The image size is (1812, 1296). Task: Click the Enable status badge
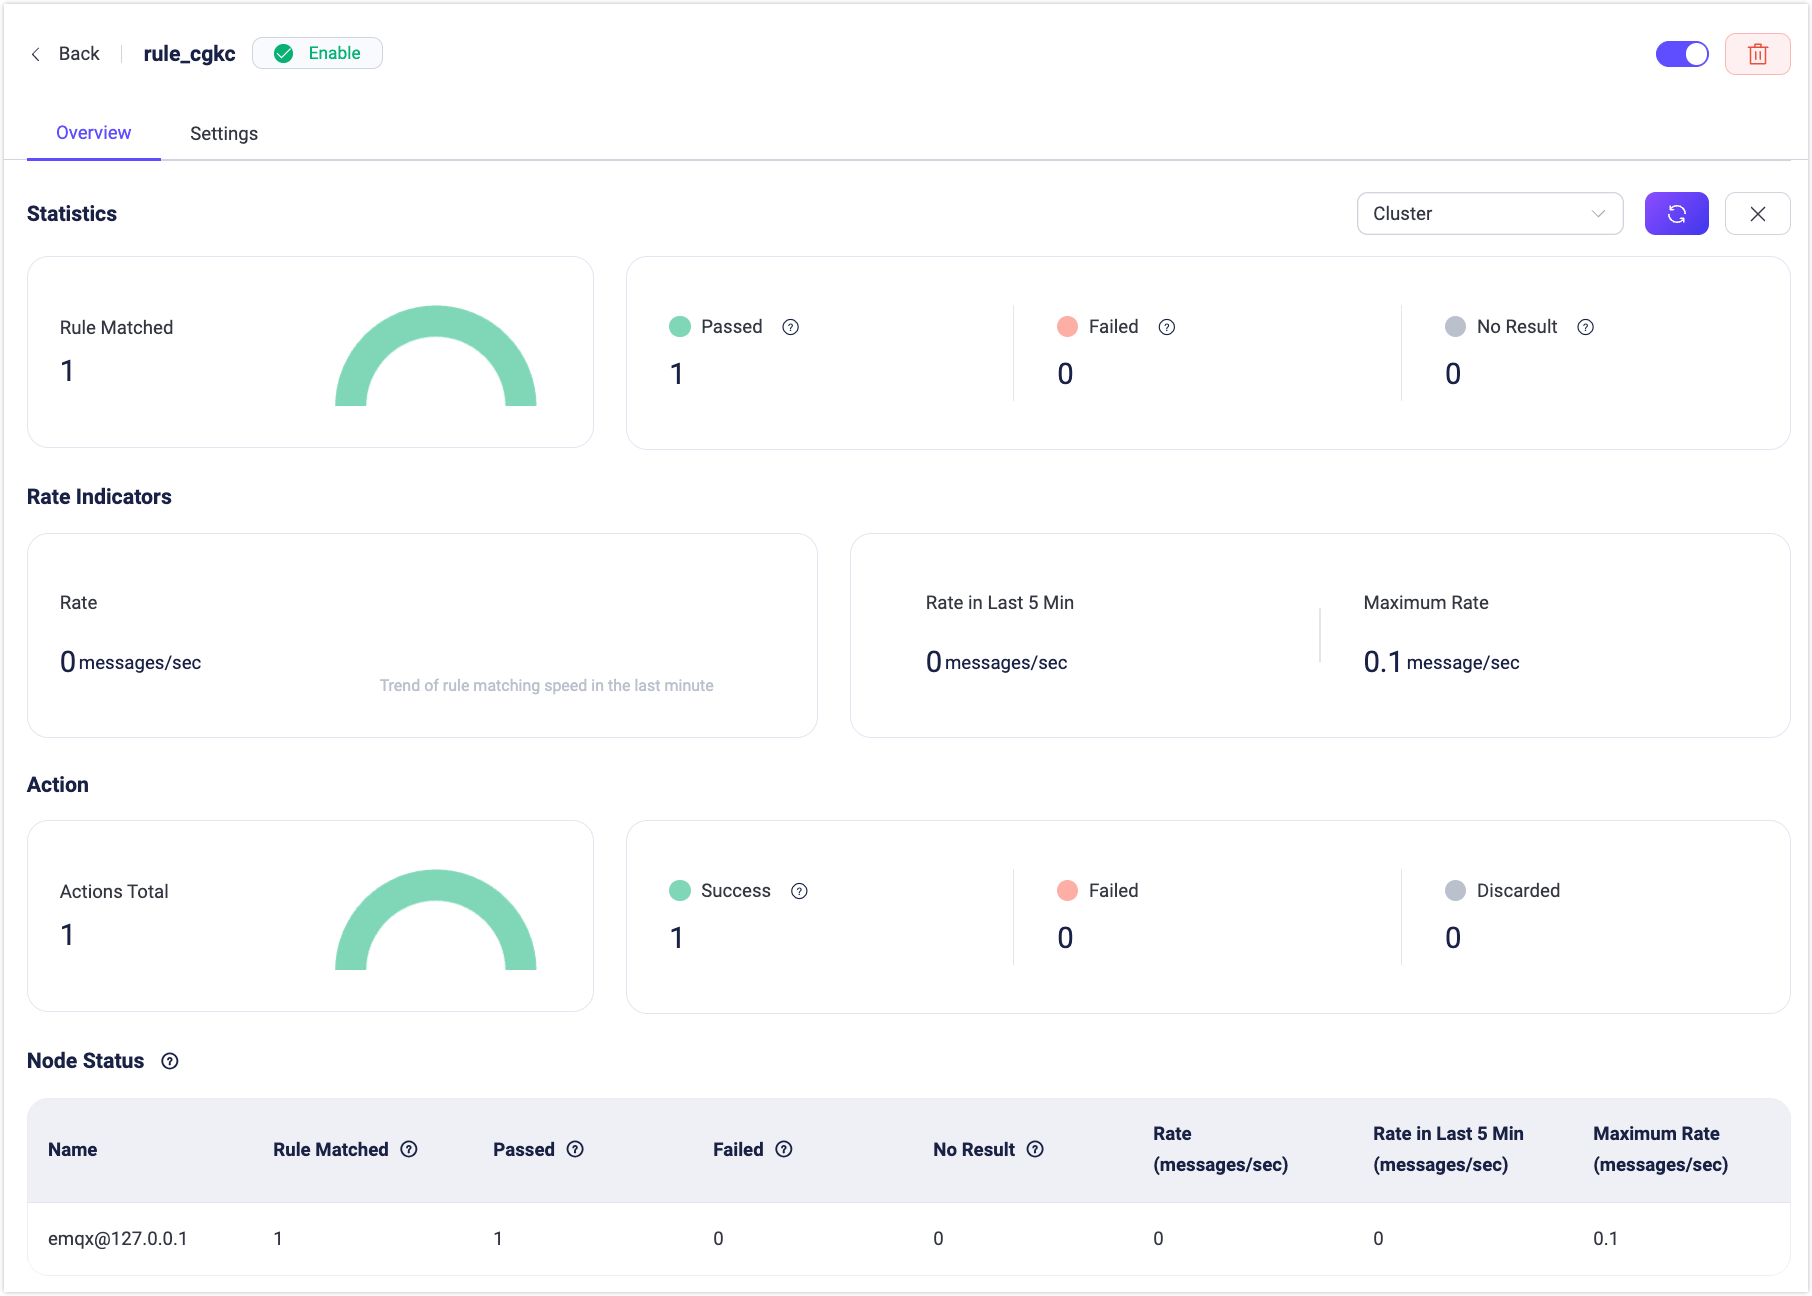[x=317, y=54]
